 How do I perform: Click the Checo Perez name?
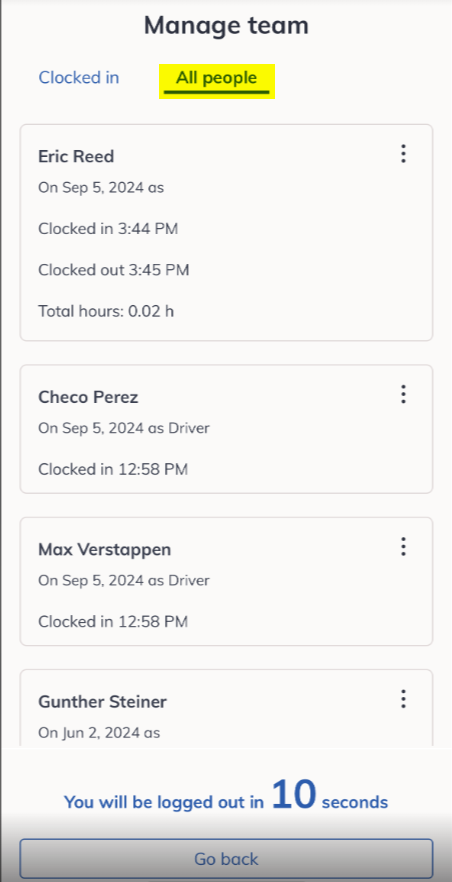pos(88,397)
